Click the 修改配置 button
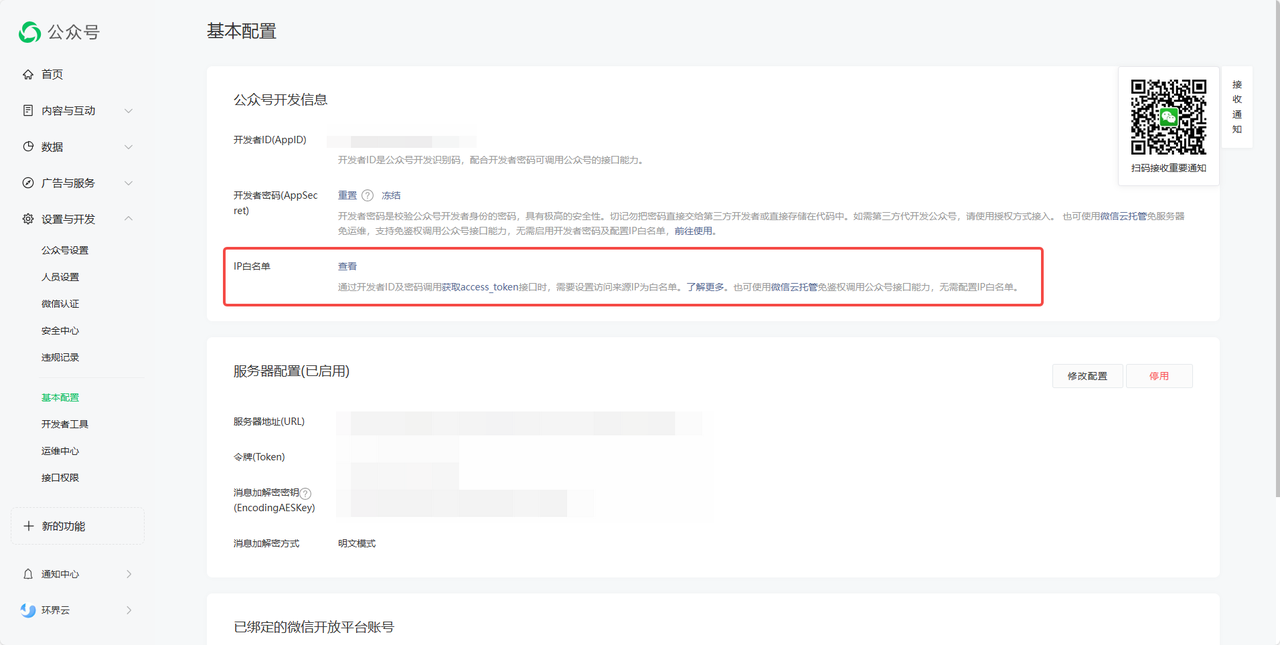Image resolution: width=1280 pixels, height=645 pixels. click(x=1087, y=376)
